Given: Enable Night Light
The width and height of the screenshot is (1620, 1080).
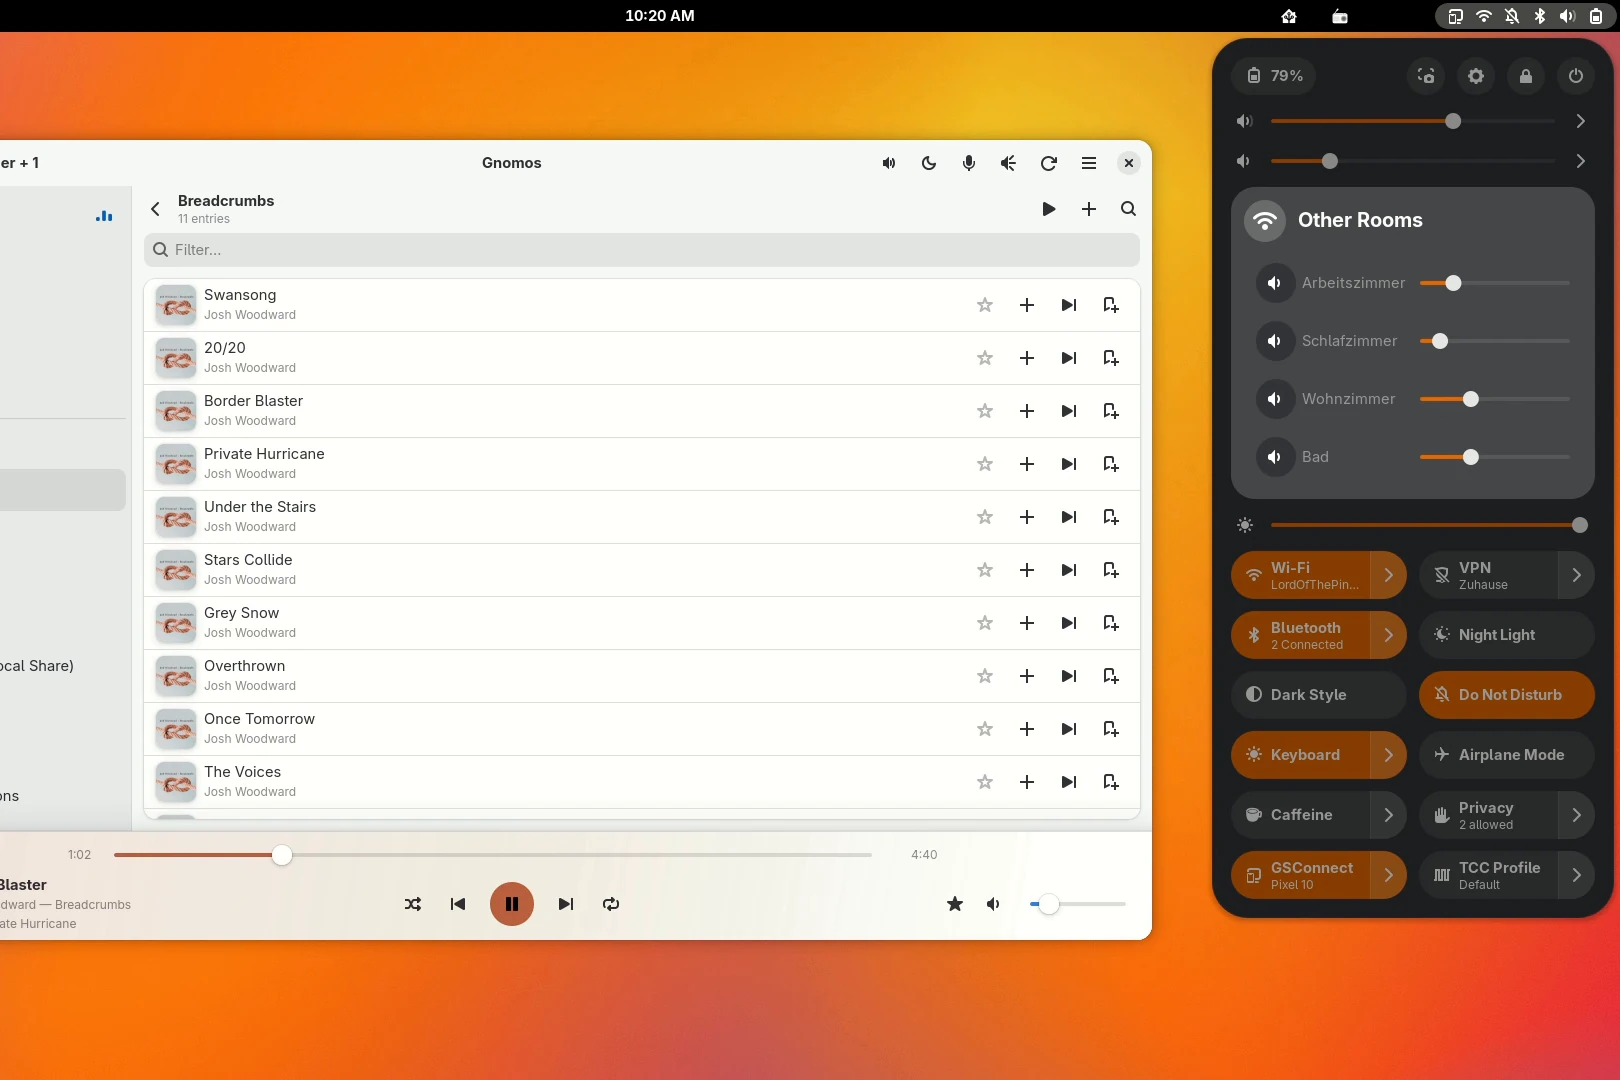Looking at the screenshot, I should pyautogui.click(x=1507, y=635).
